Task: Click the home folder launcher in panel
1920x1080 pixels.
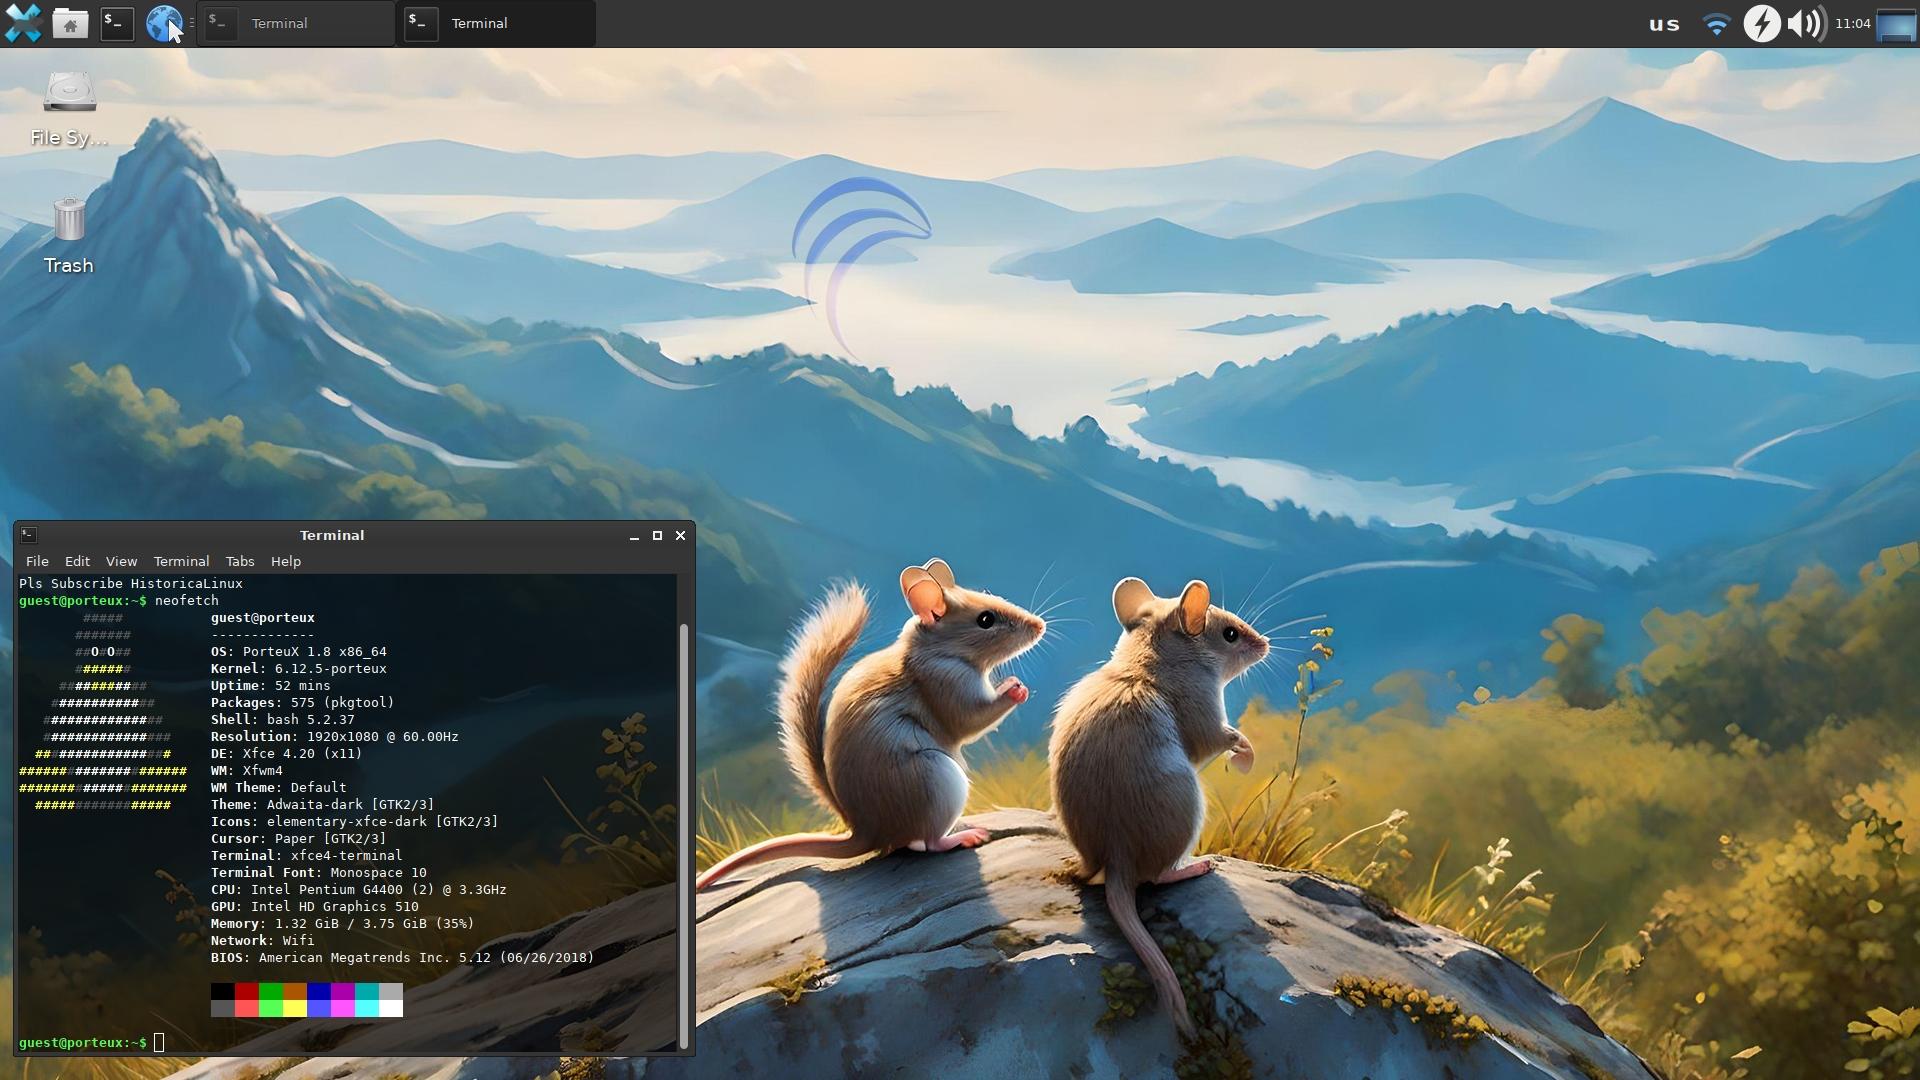Action: [x=70, y=23]
